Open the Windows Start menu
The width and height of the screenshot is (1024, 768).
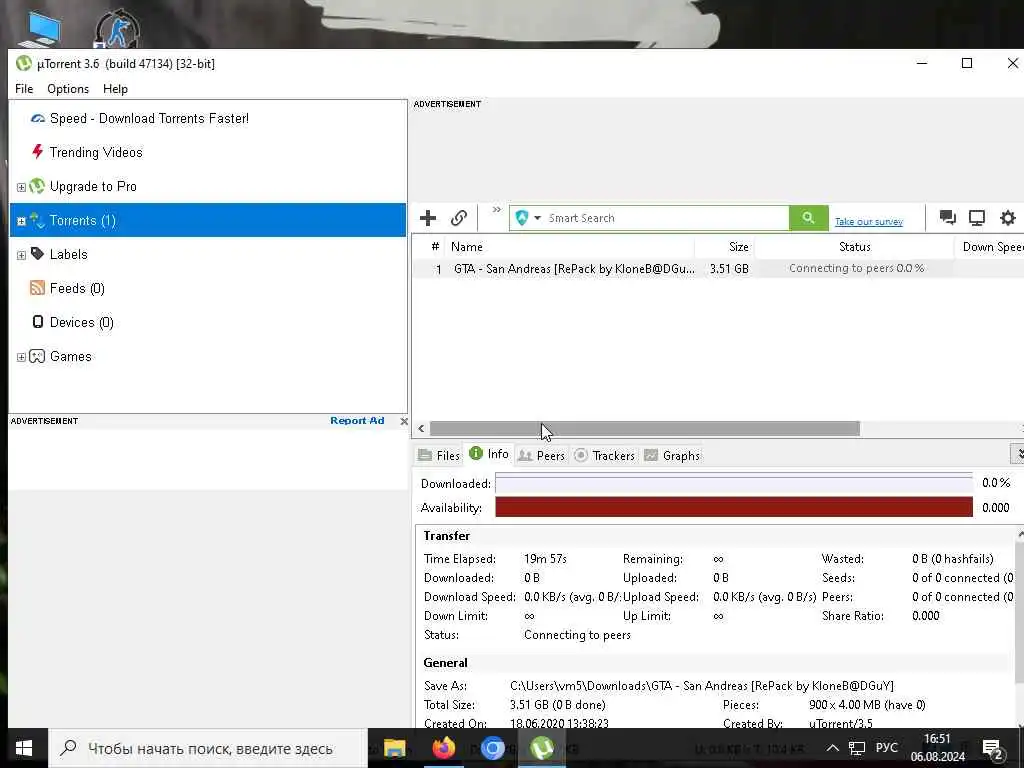pyautogui.click(x=24, y=748)
